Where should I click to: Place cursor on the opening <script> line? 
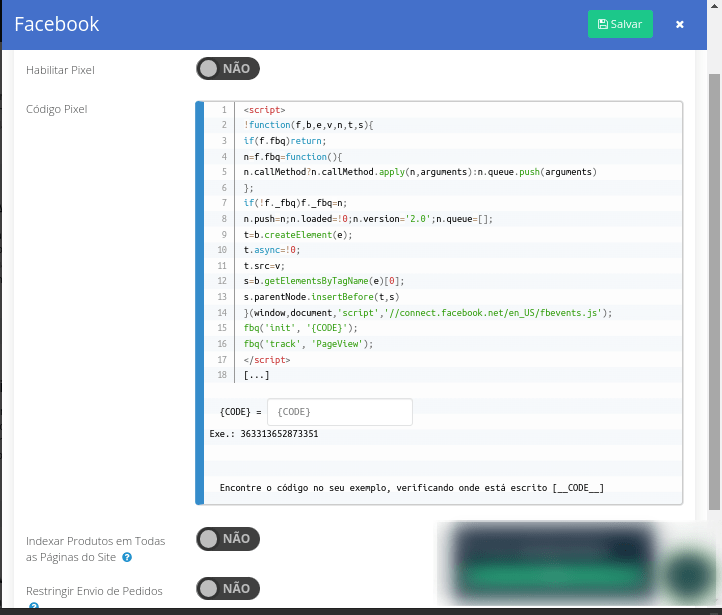[264, 109]
